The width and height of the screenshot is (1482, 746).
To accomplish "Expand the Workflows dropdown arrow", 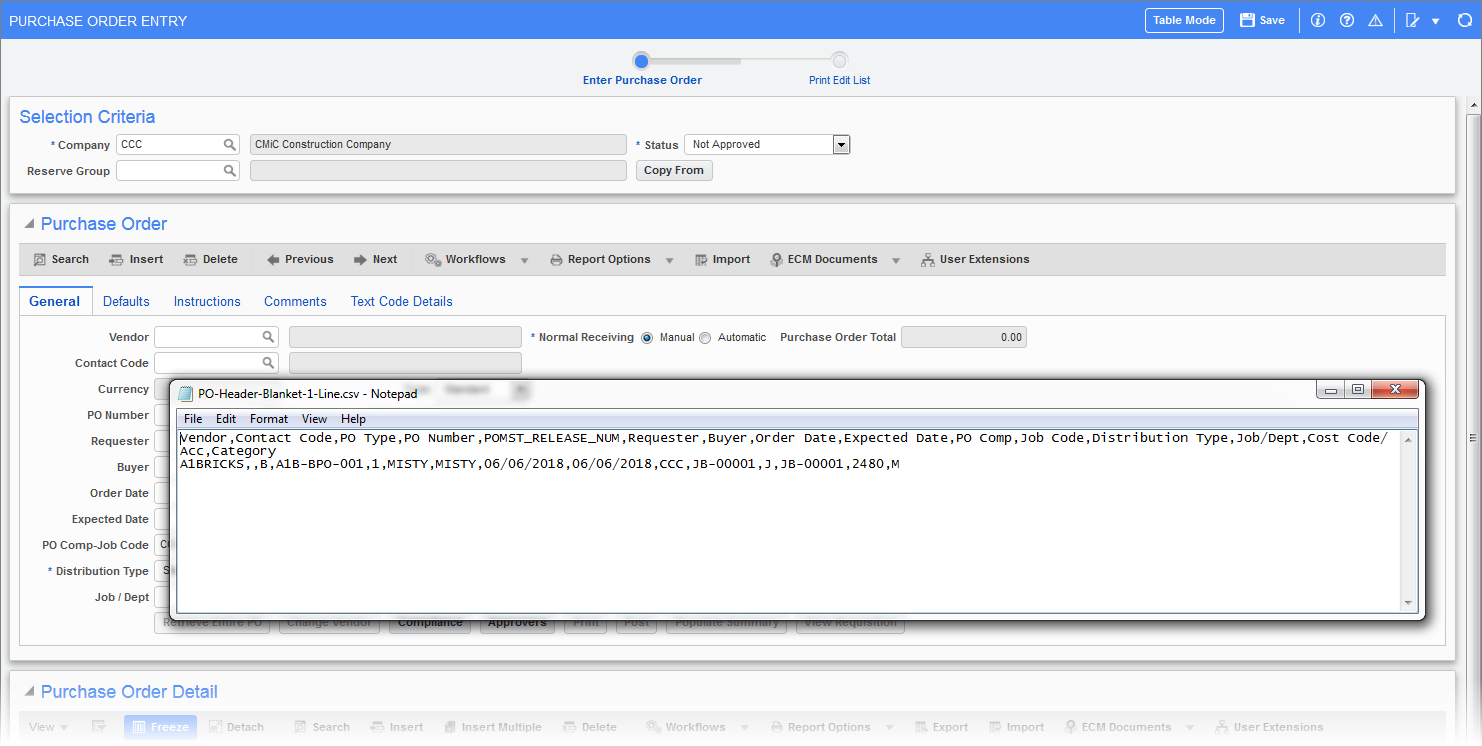I will (526, 260).
